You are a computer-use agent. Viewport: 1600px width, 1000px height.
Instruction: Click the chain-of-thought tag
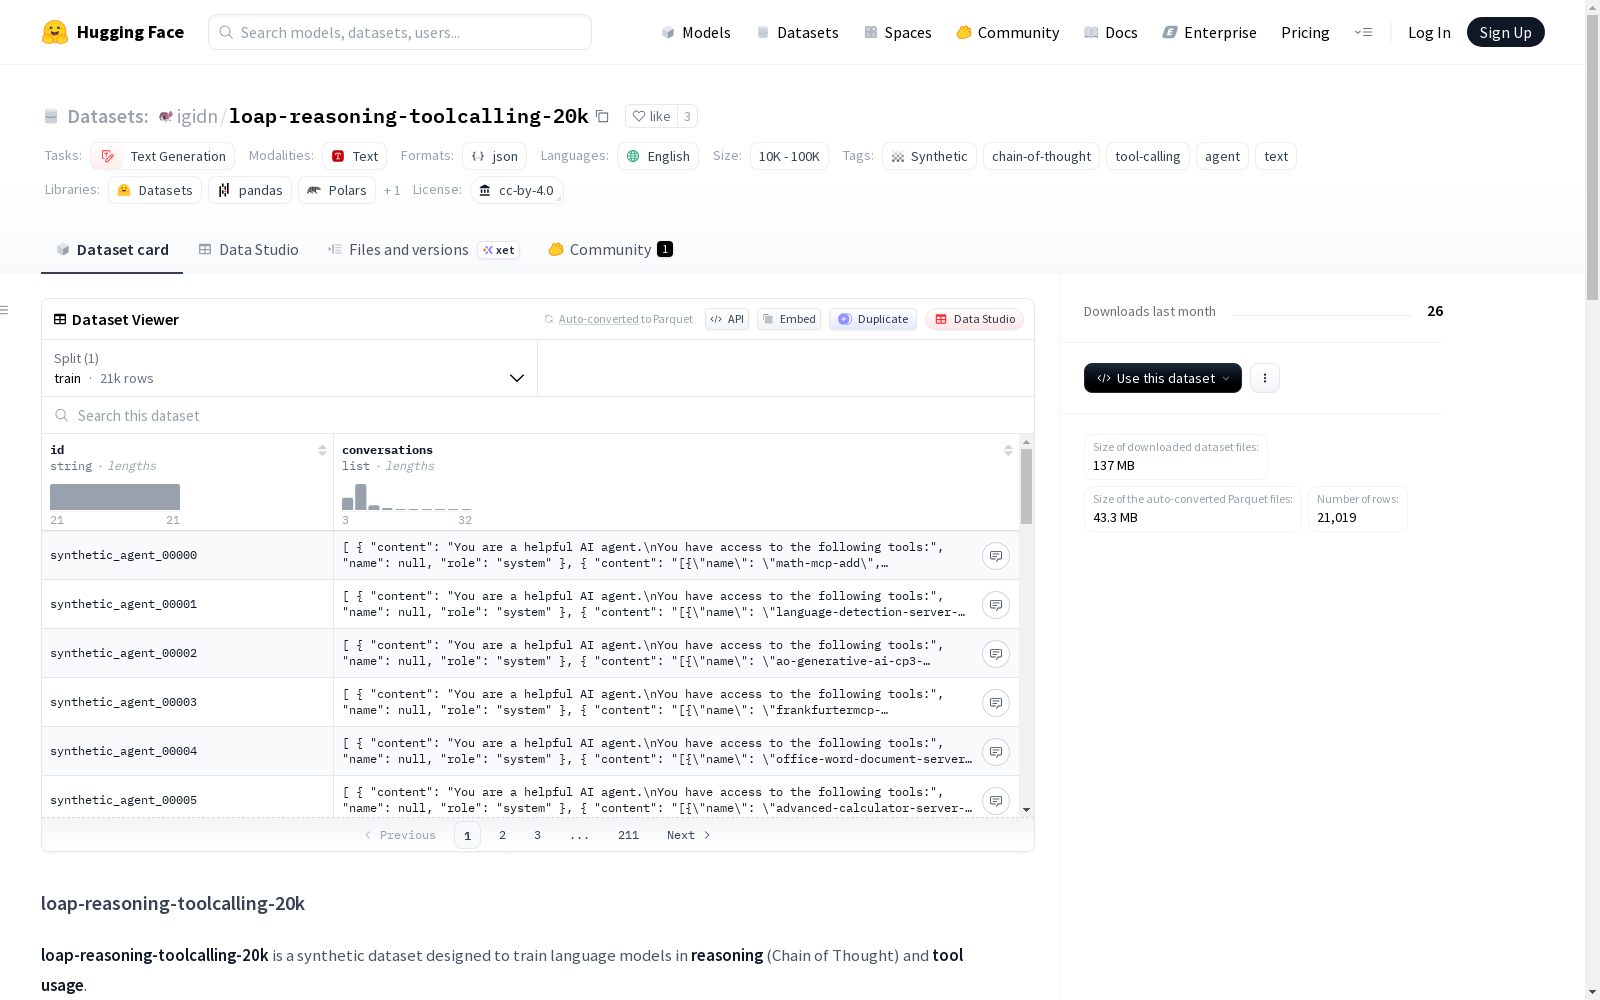tap(1041, 156)
